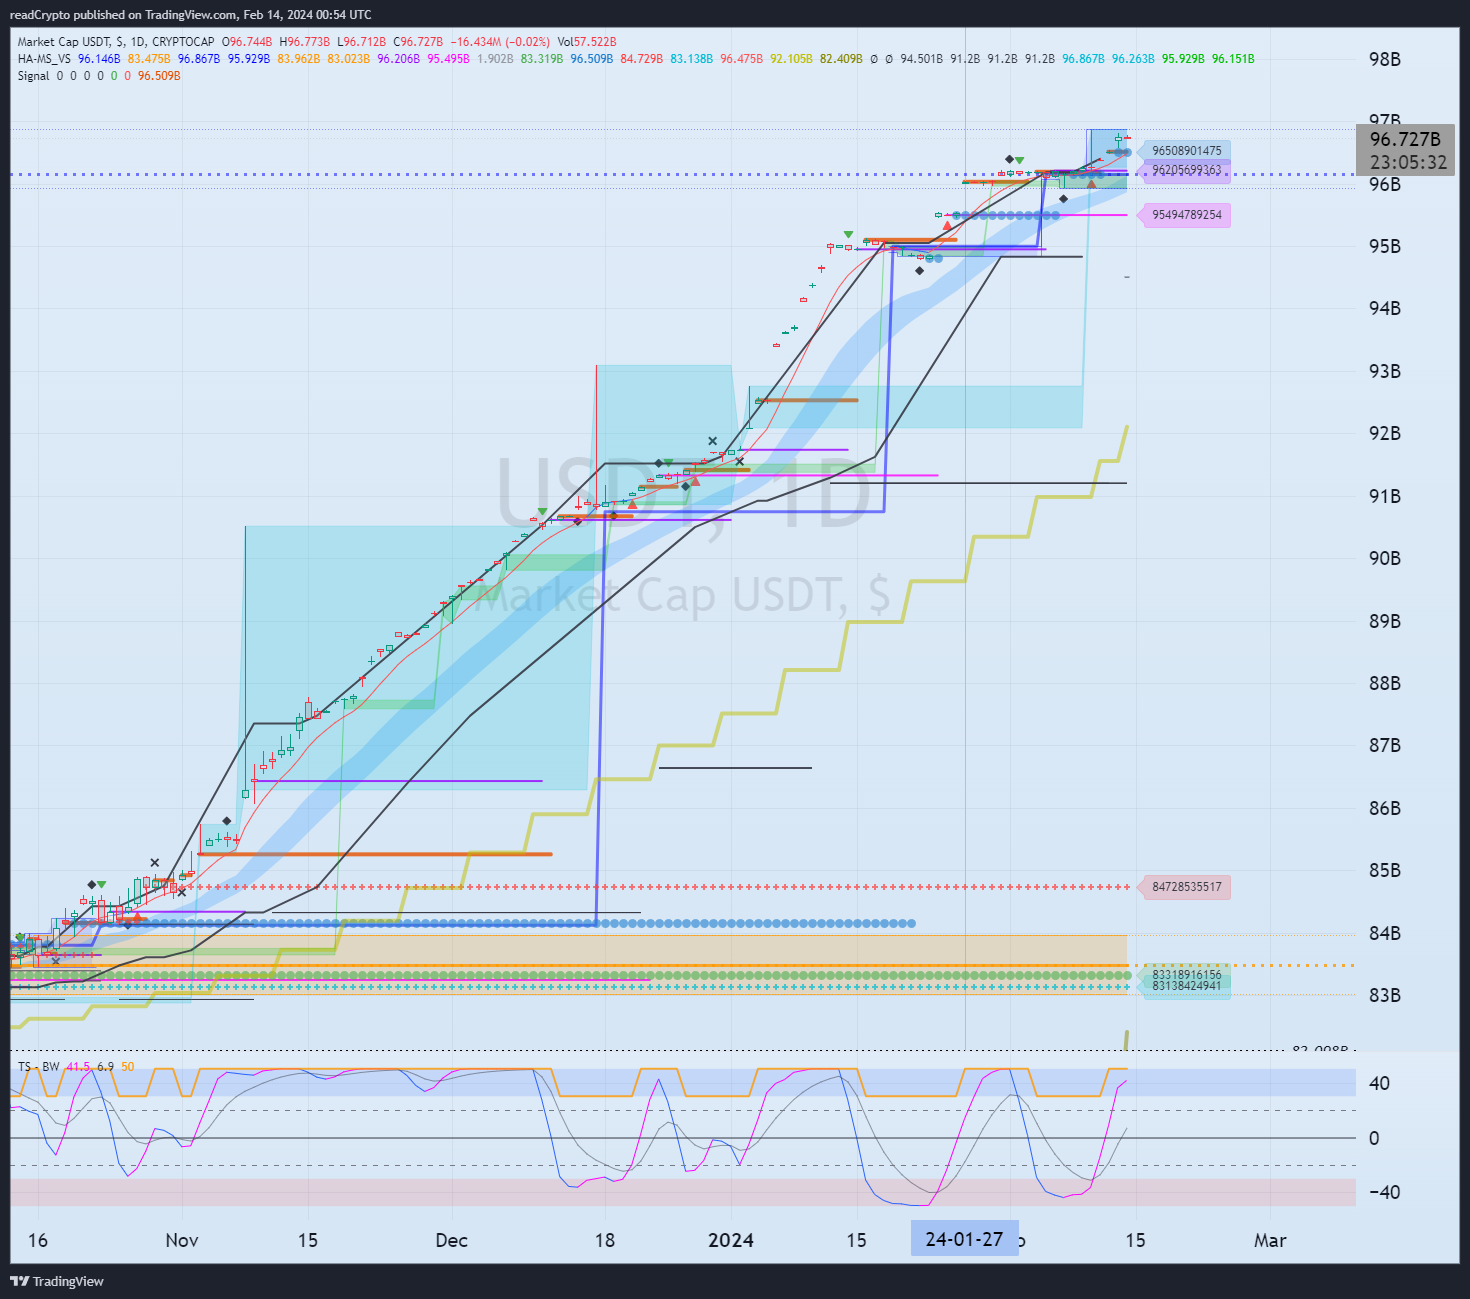
Task: Click the 83.962B value in HA-MS_VS row
Action: pyautogui.click(x=299, y=59)
